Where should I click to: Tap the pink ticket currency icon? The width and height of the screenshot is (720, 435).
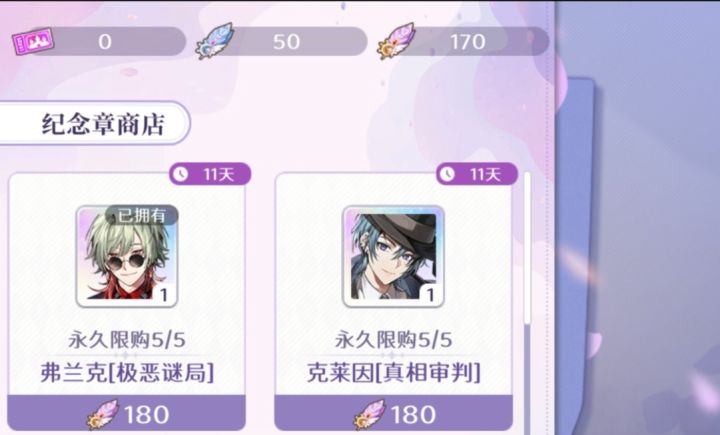(33, 41)
